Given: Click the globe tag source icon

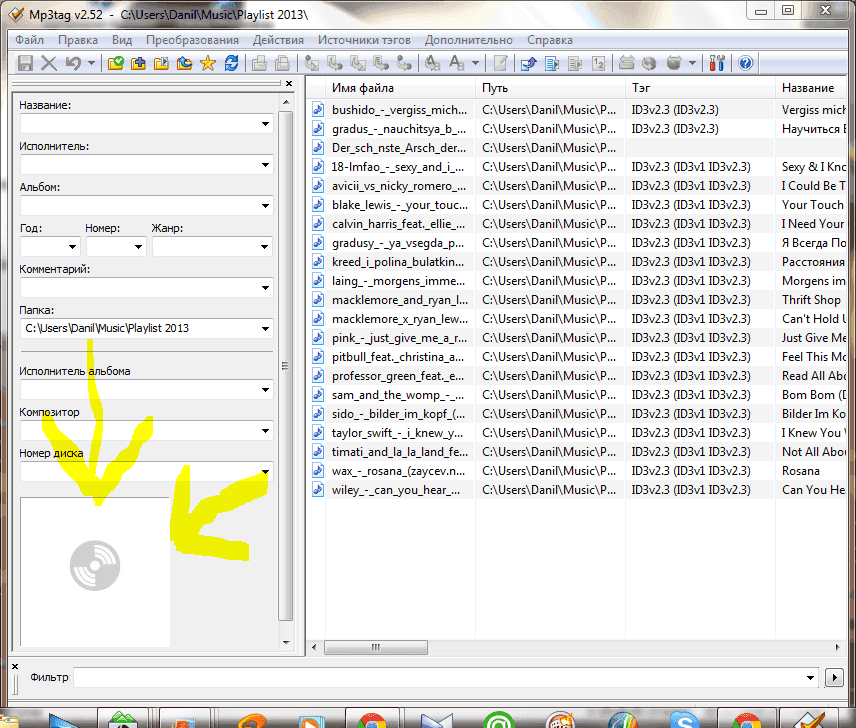Looking at the screenshot, I should coord(650,63).
